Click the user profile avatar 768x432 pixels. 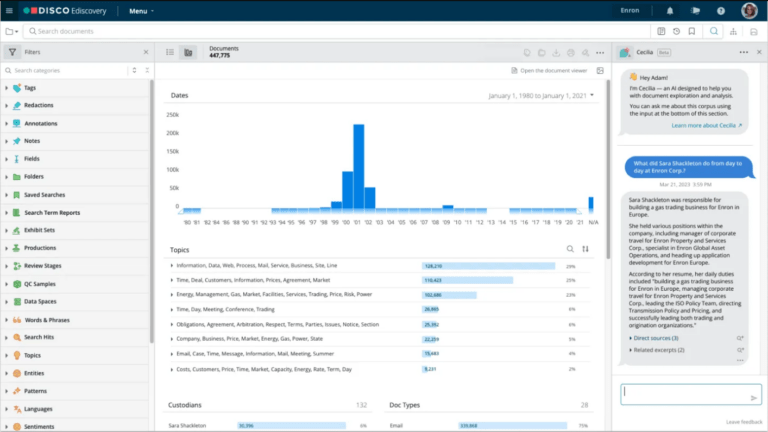(x=750, y=11)
